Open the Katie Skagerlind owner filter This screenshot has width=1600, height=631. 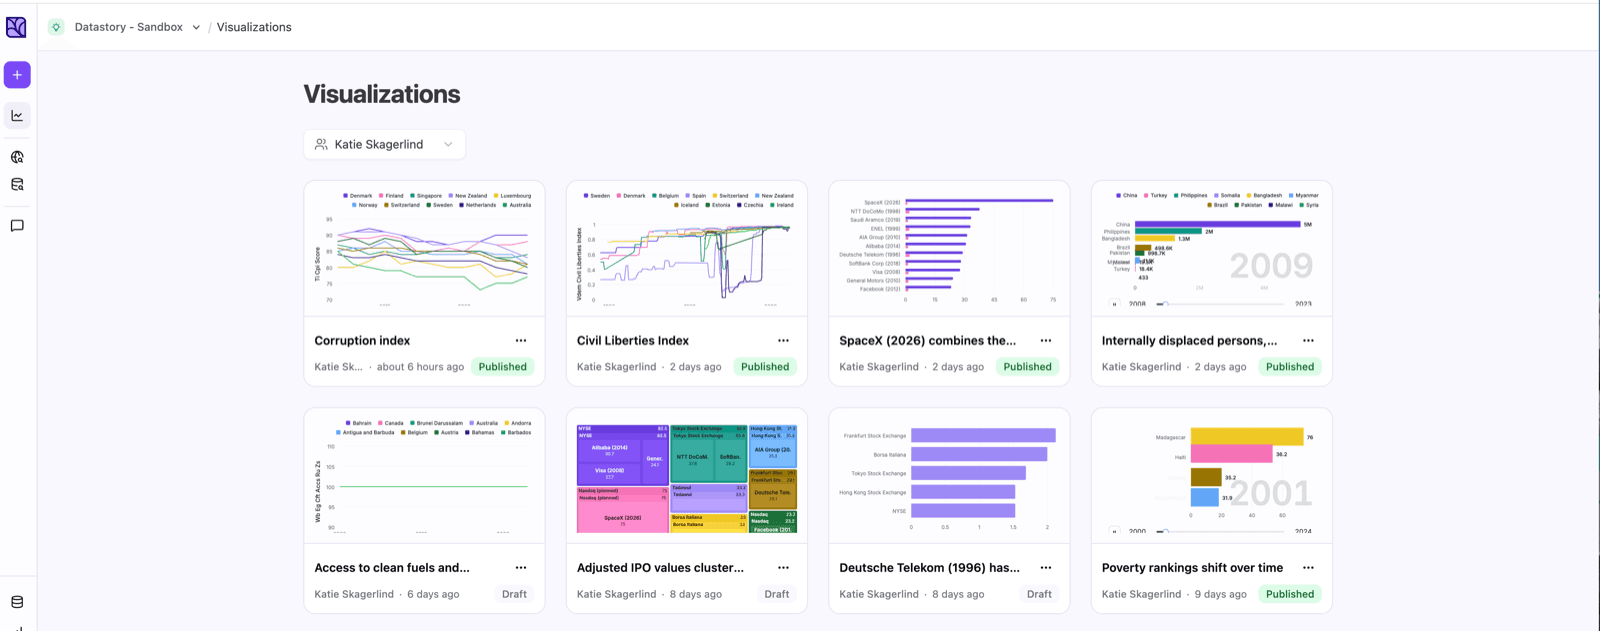(x=384, y=144)
